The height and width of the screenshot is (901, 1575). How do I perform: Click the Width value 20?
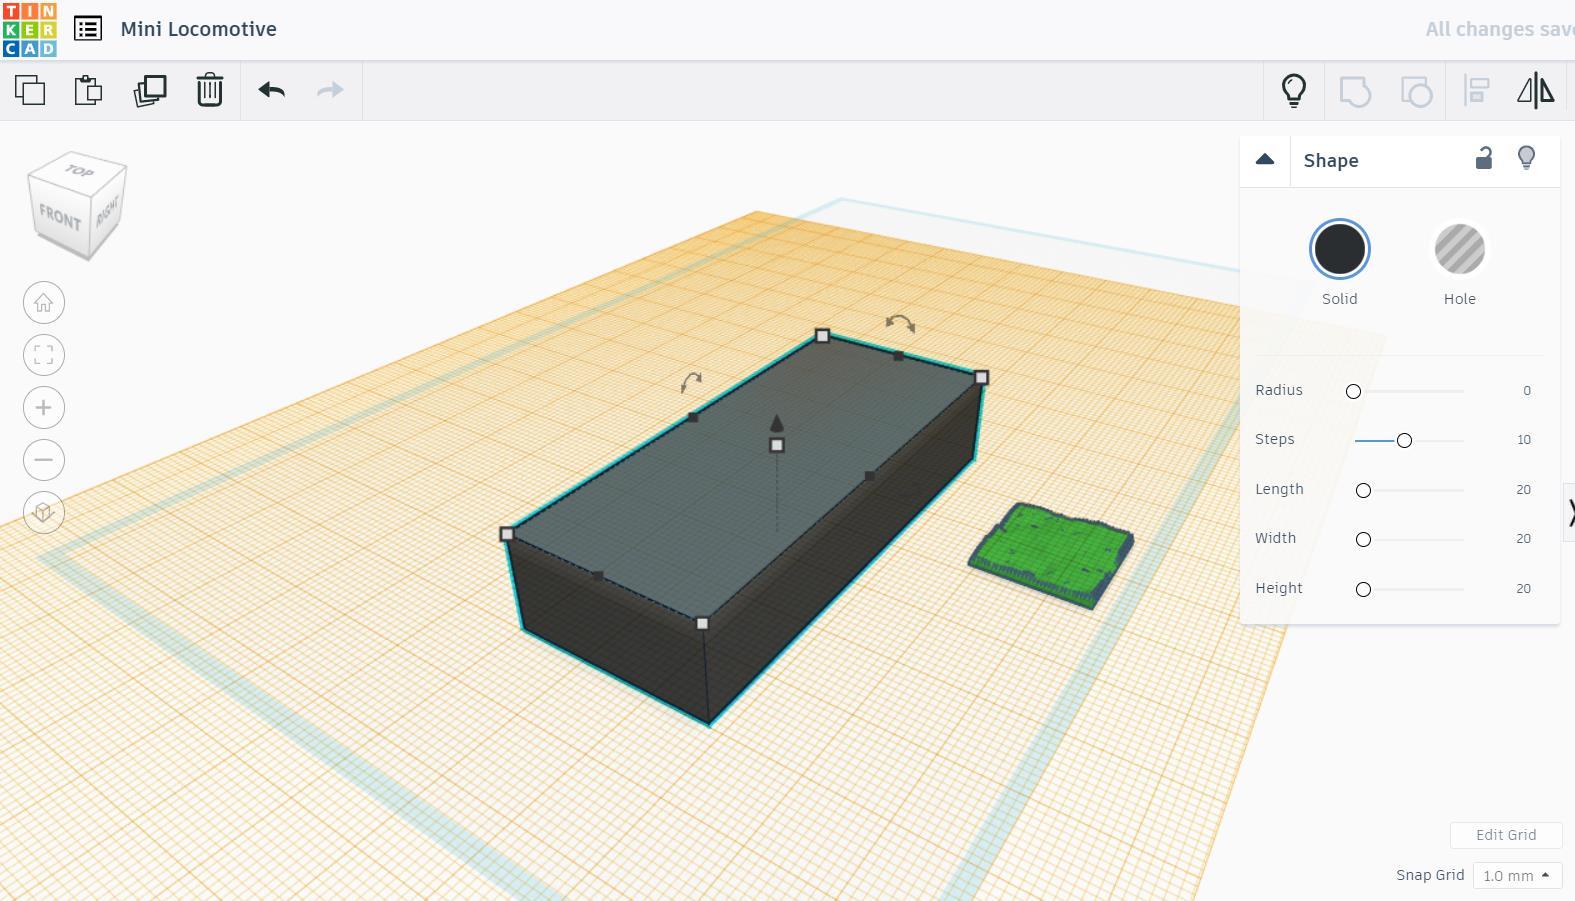coord(1523,539)
